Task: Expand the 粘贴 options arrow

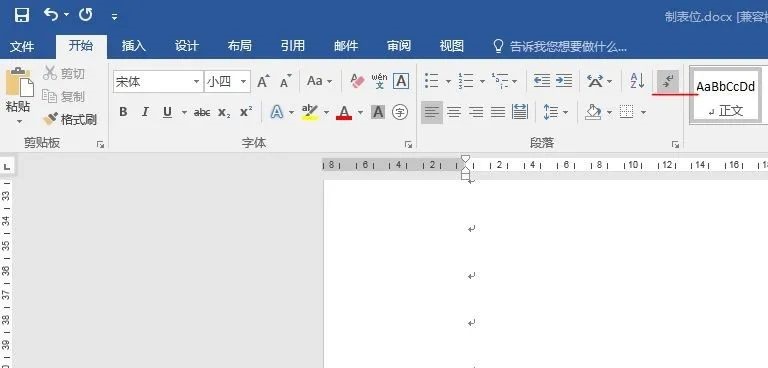Action: (20, 121)
